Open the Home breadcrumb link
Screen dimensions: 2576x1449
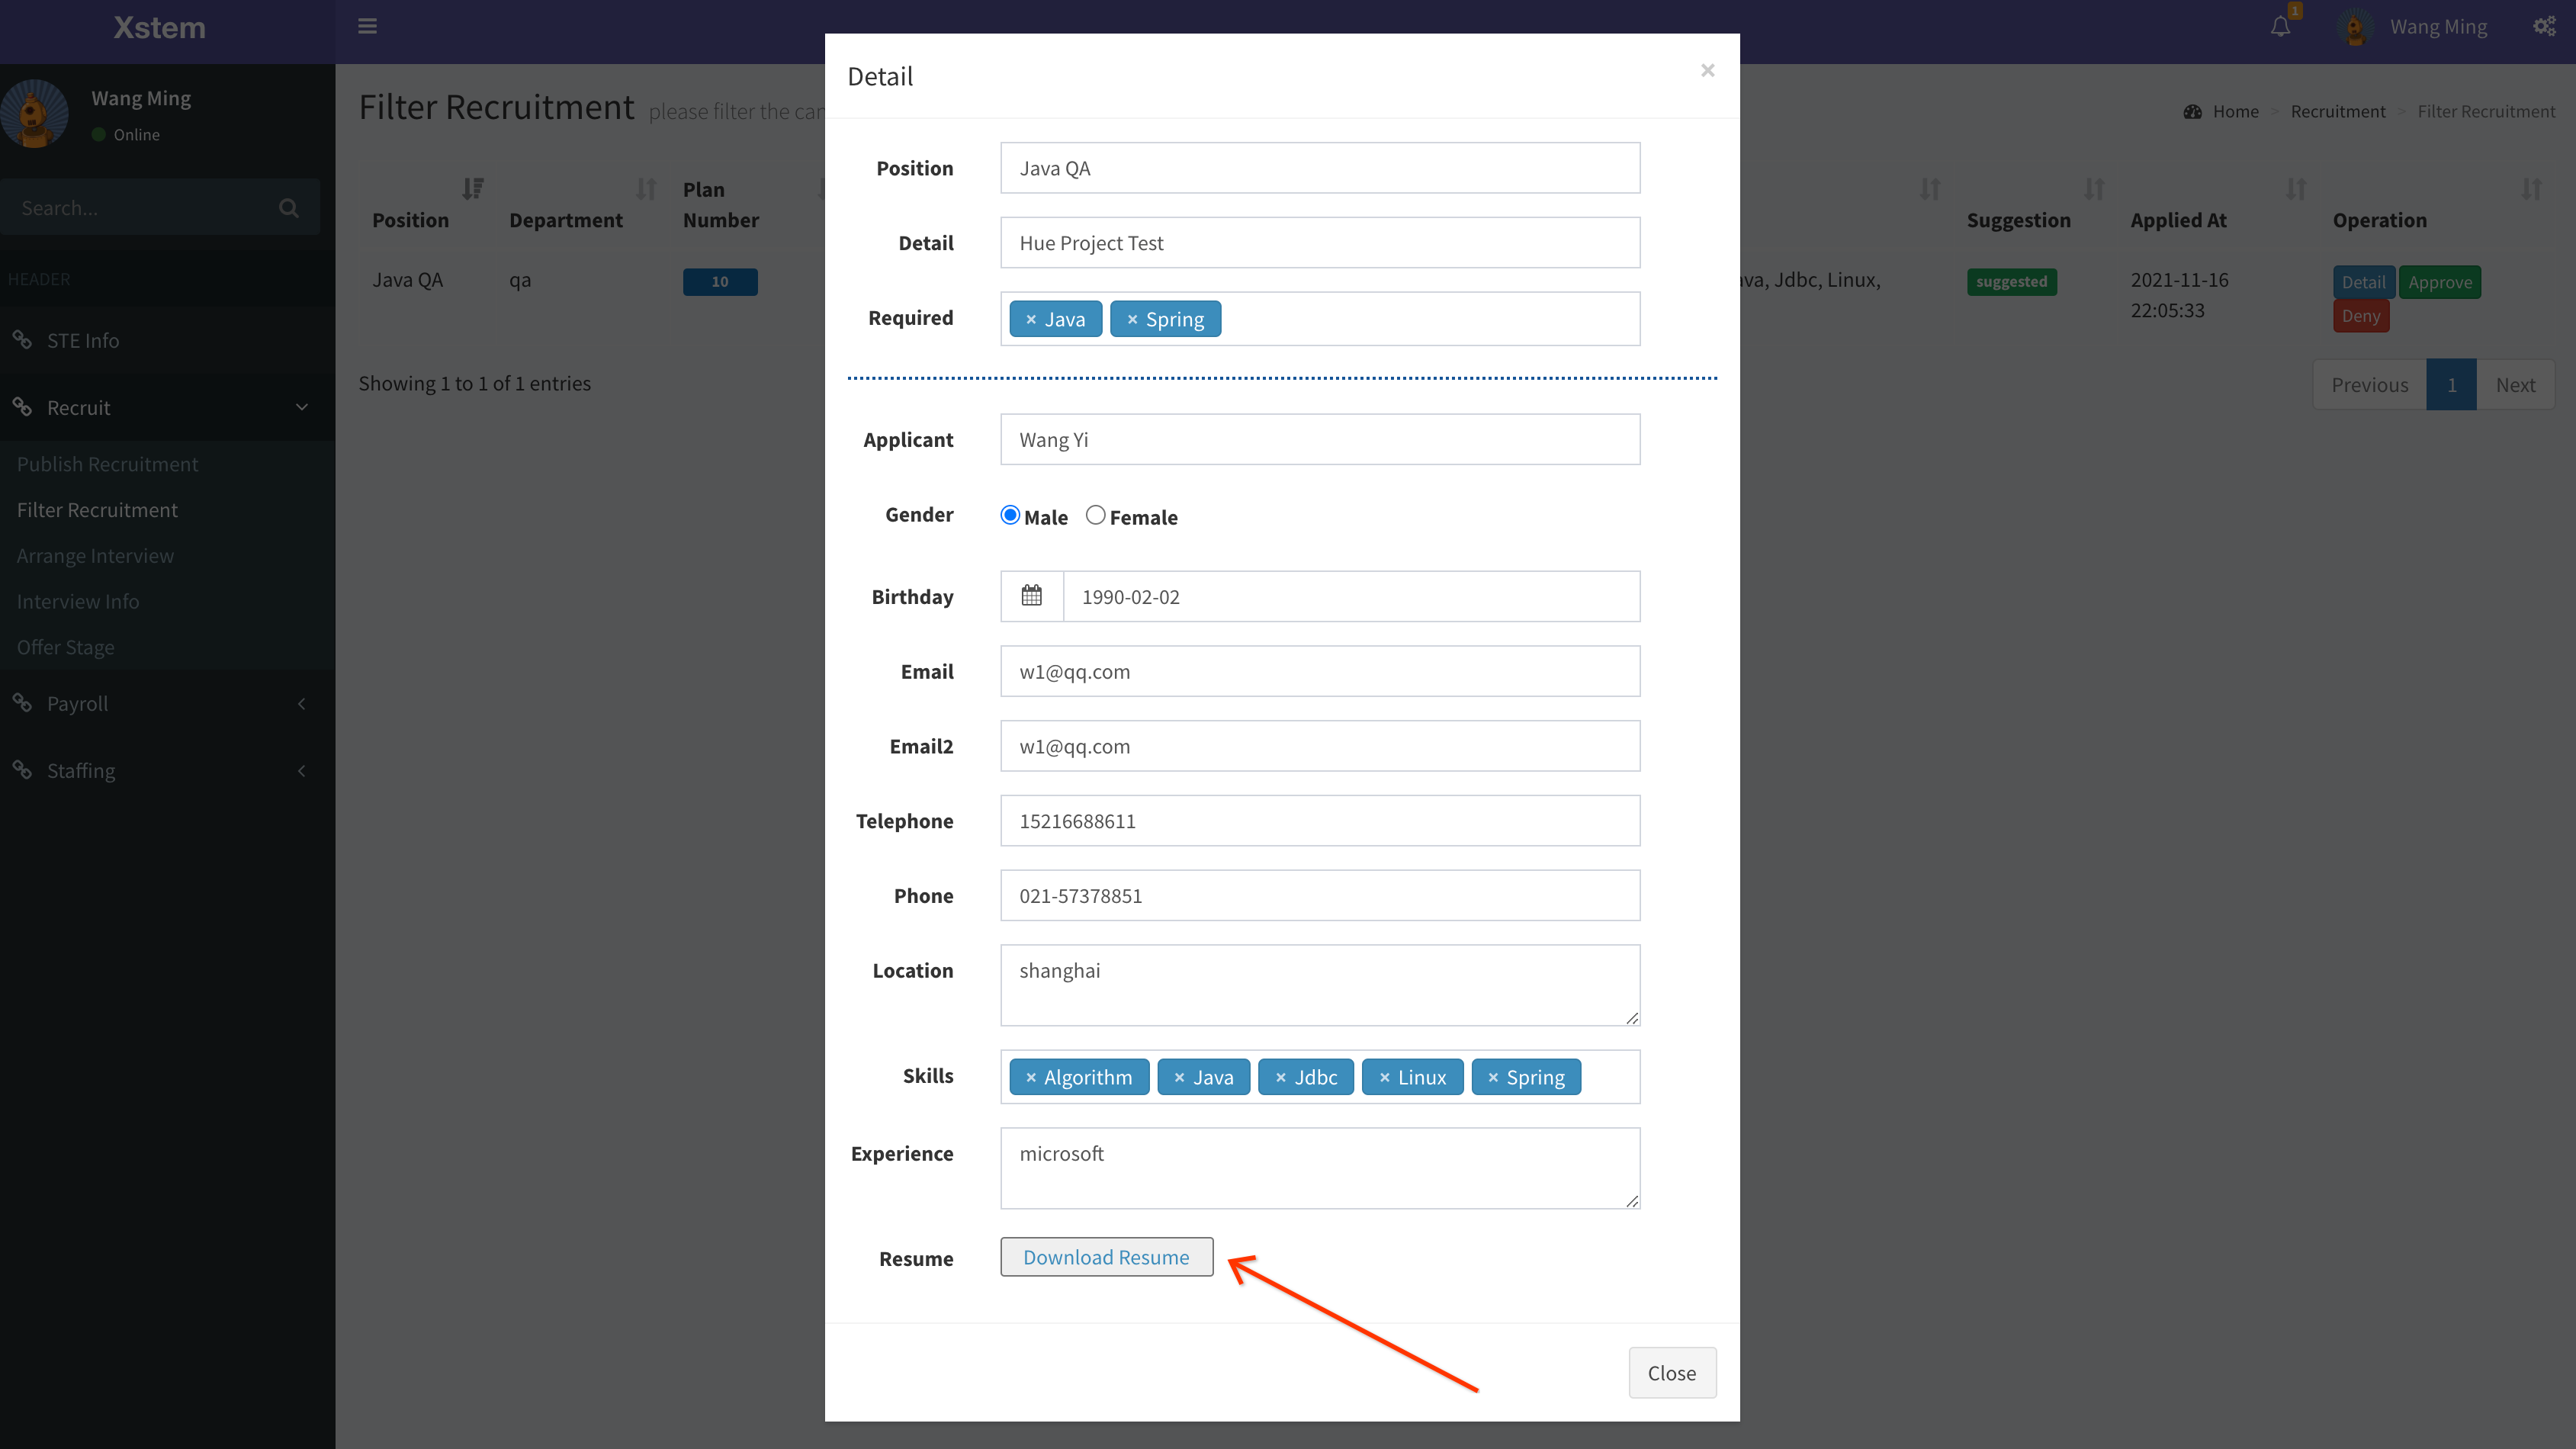click(2235, 112)
